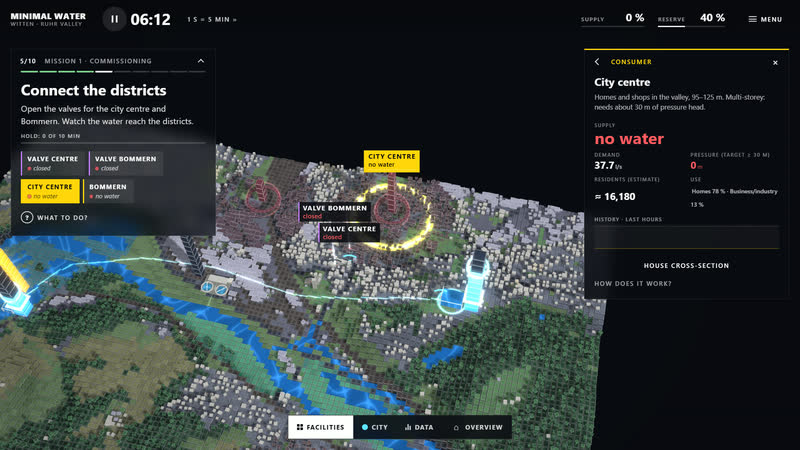Click the Reserve 40 % indicator

(x=691, y=19)
